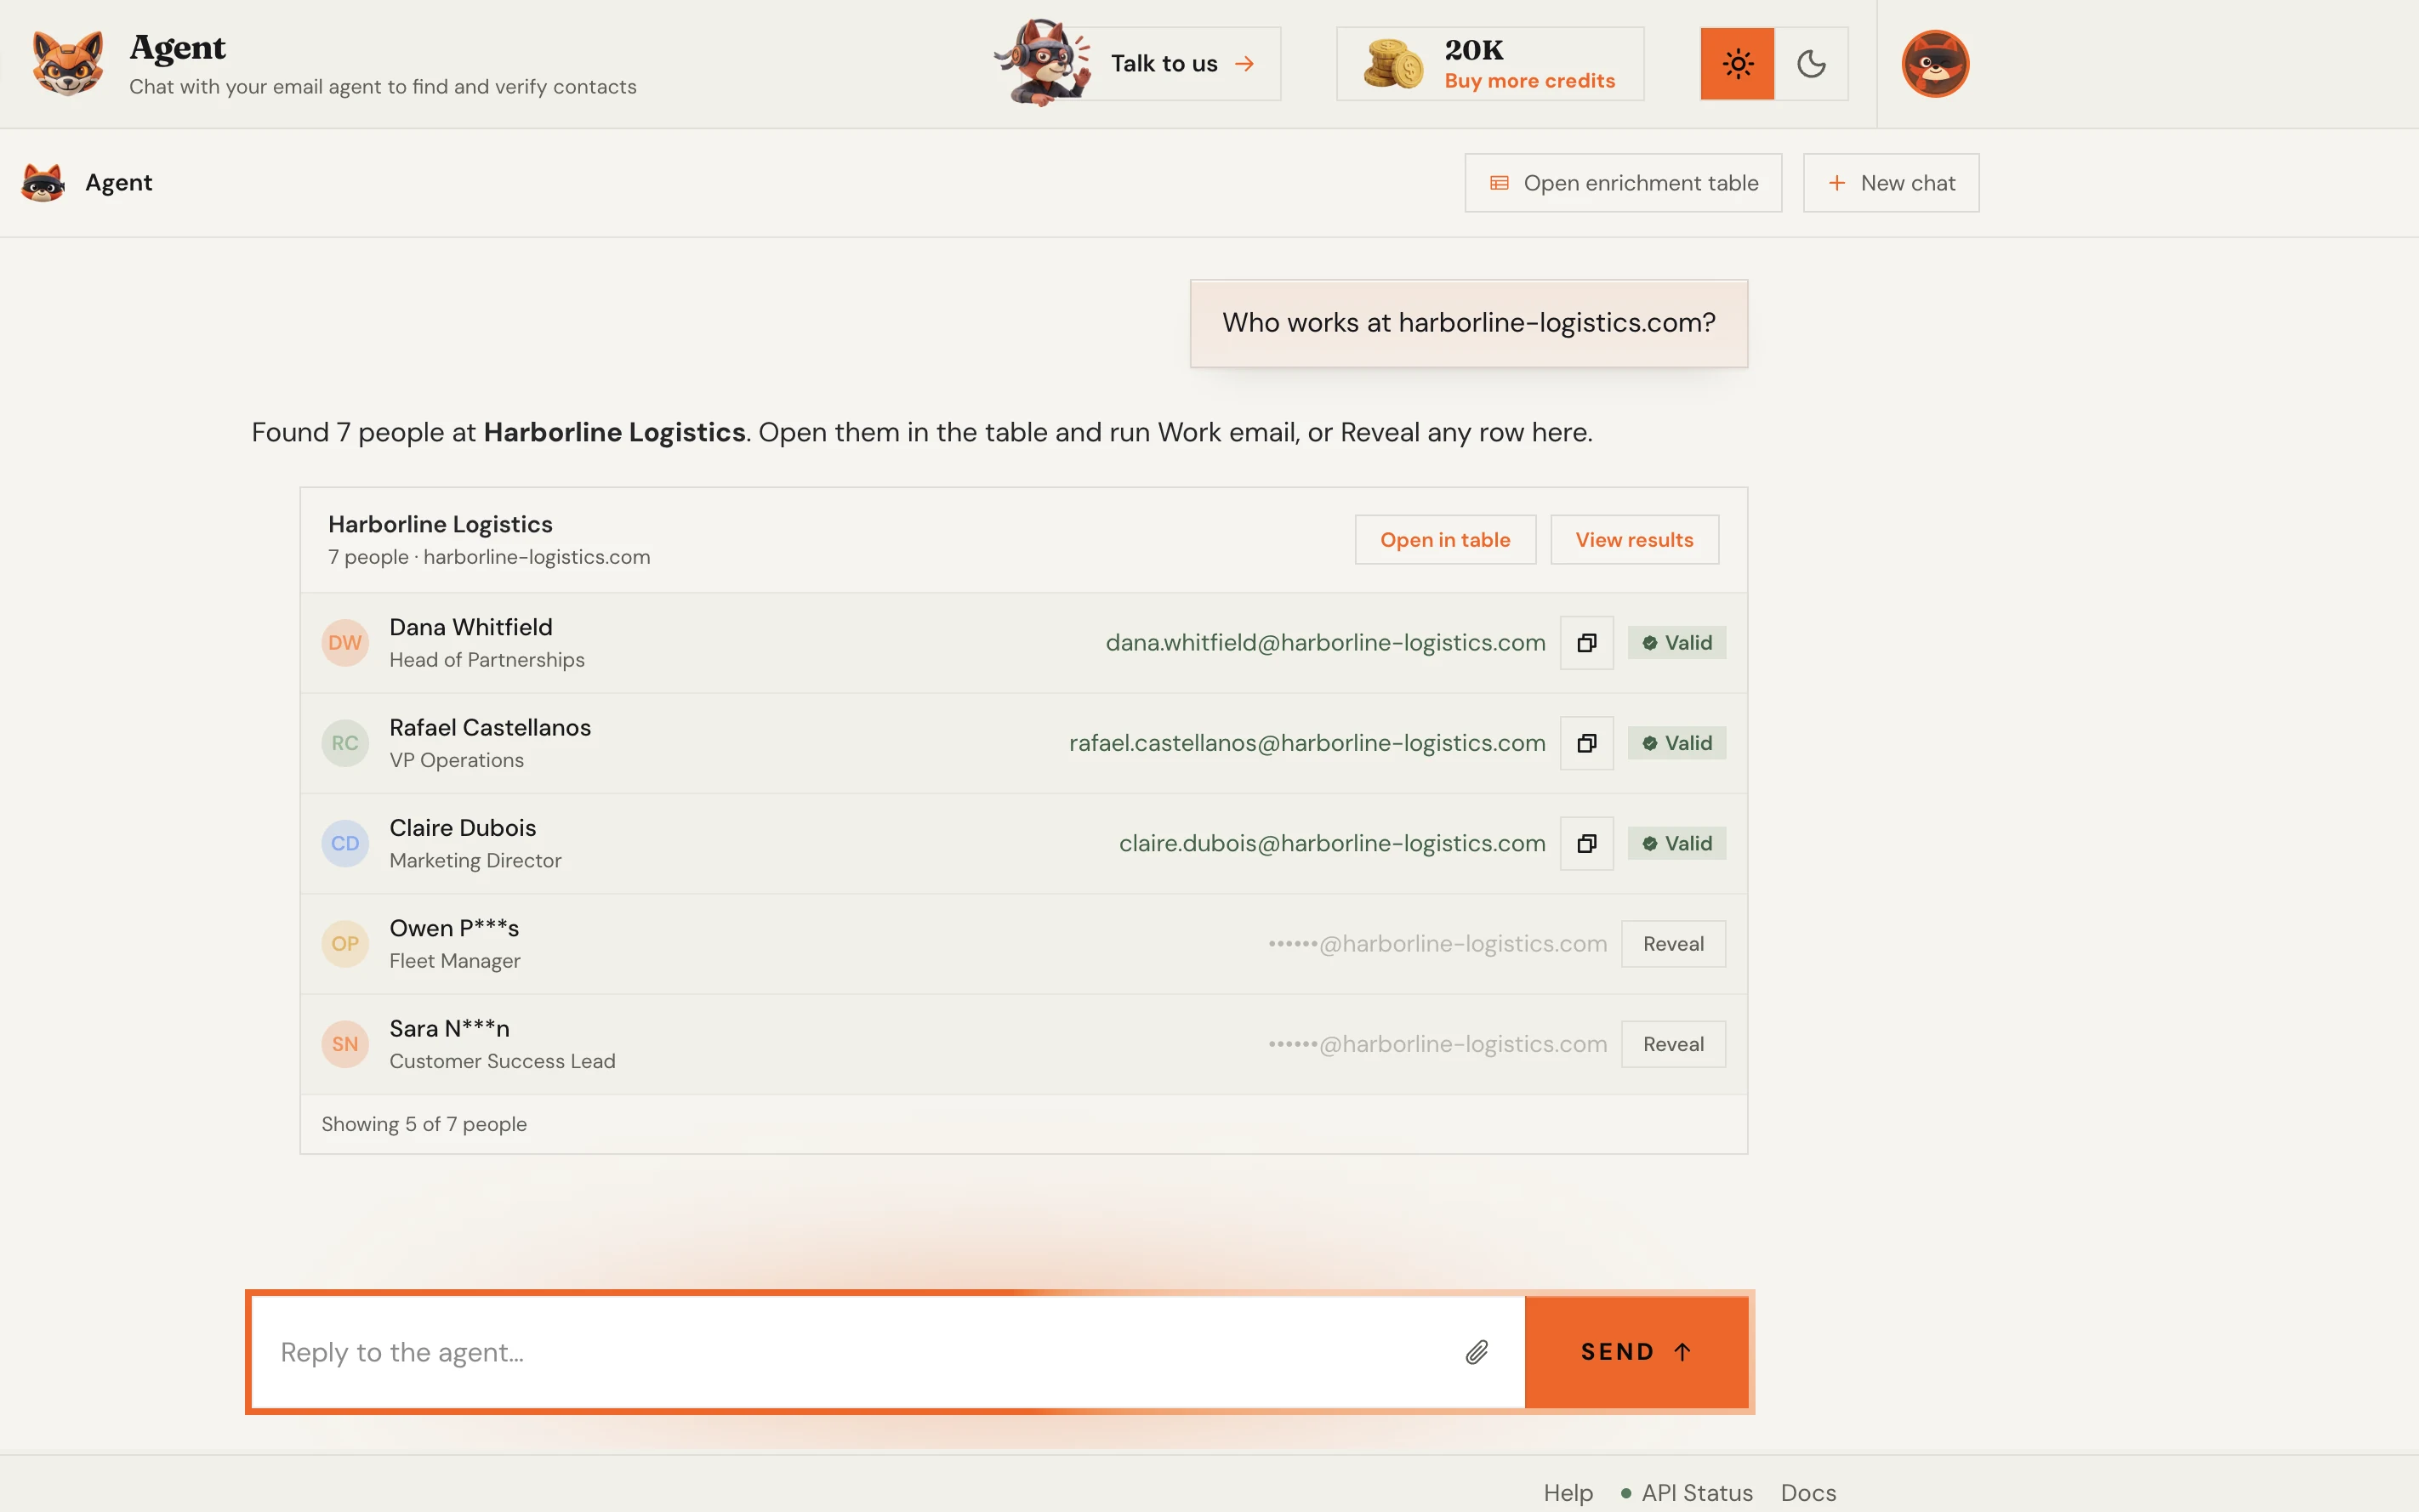
Task: Switch to dark theme moon icon
Action: click(x=1811, y=64)
